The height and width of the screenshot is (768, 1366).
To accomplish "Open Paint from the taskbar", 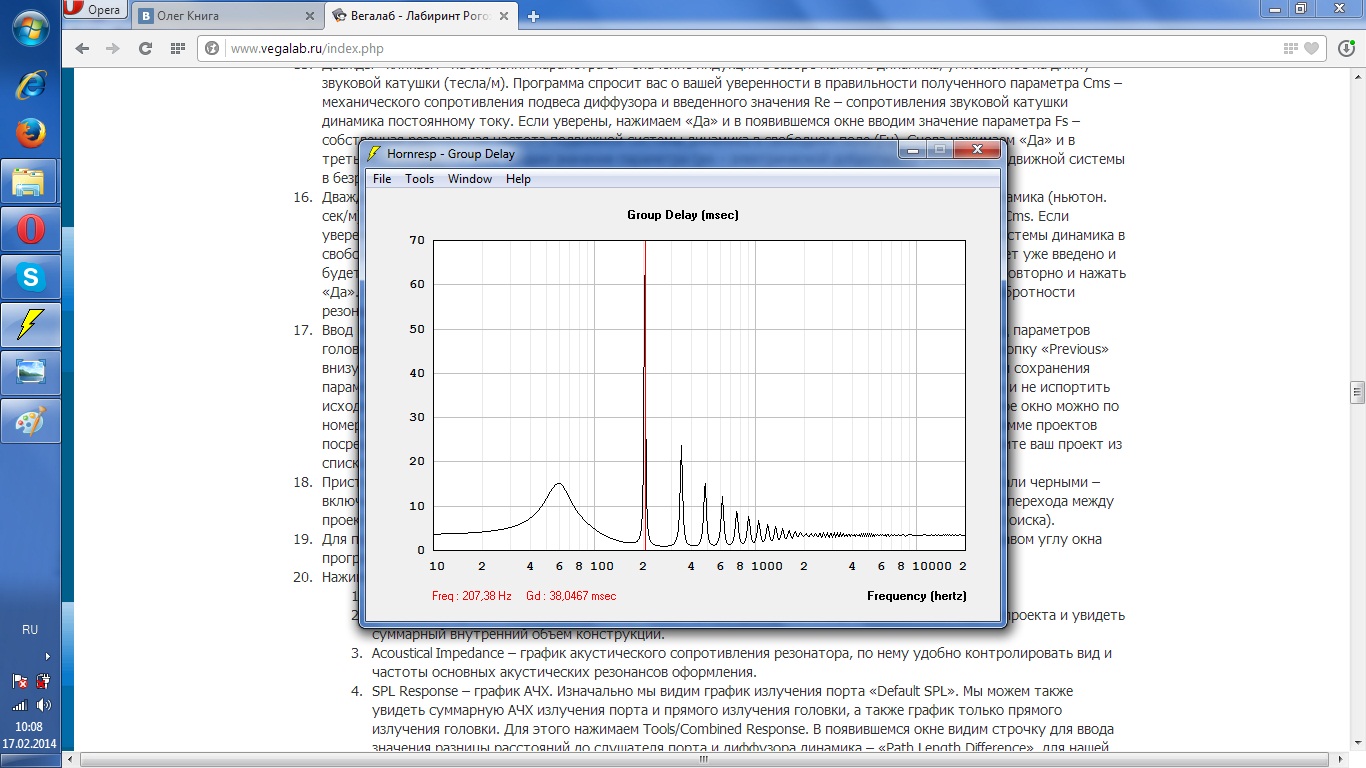I will pyautogui.click(x=30, y=421).
